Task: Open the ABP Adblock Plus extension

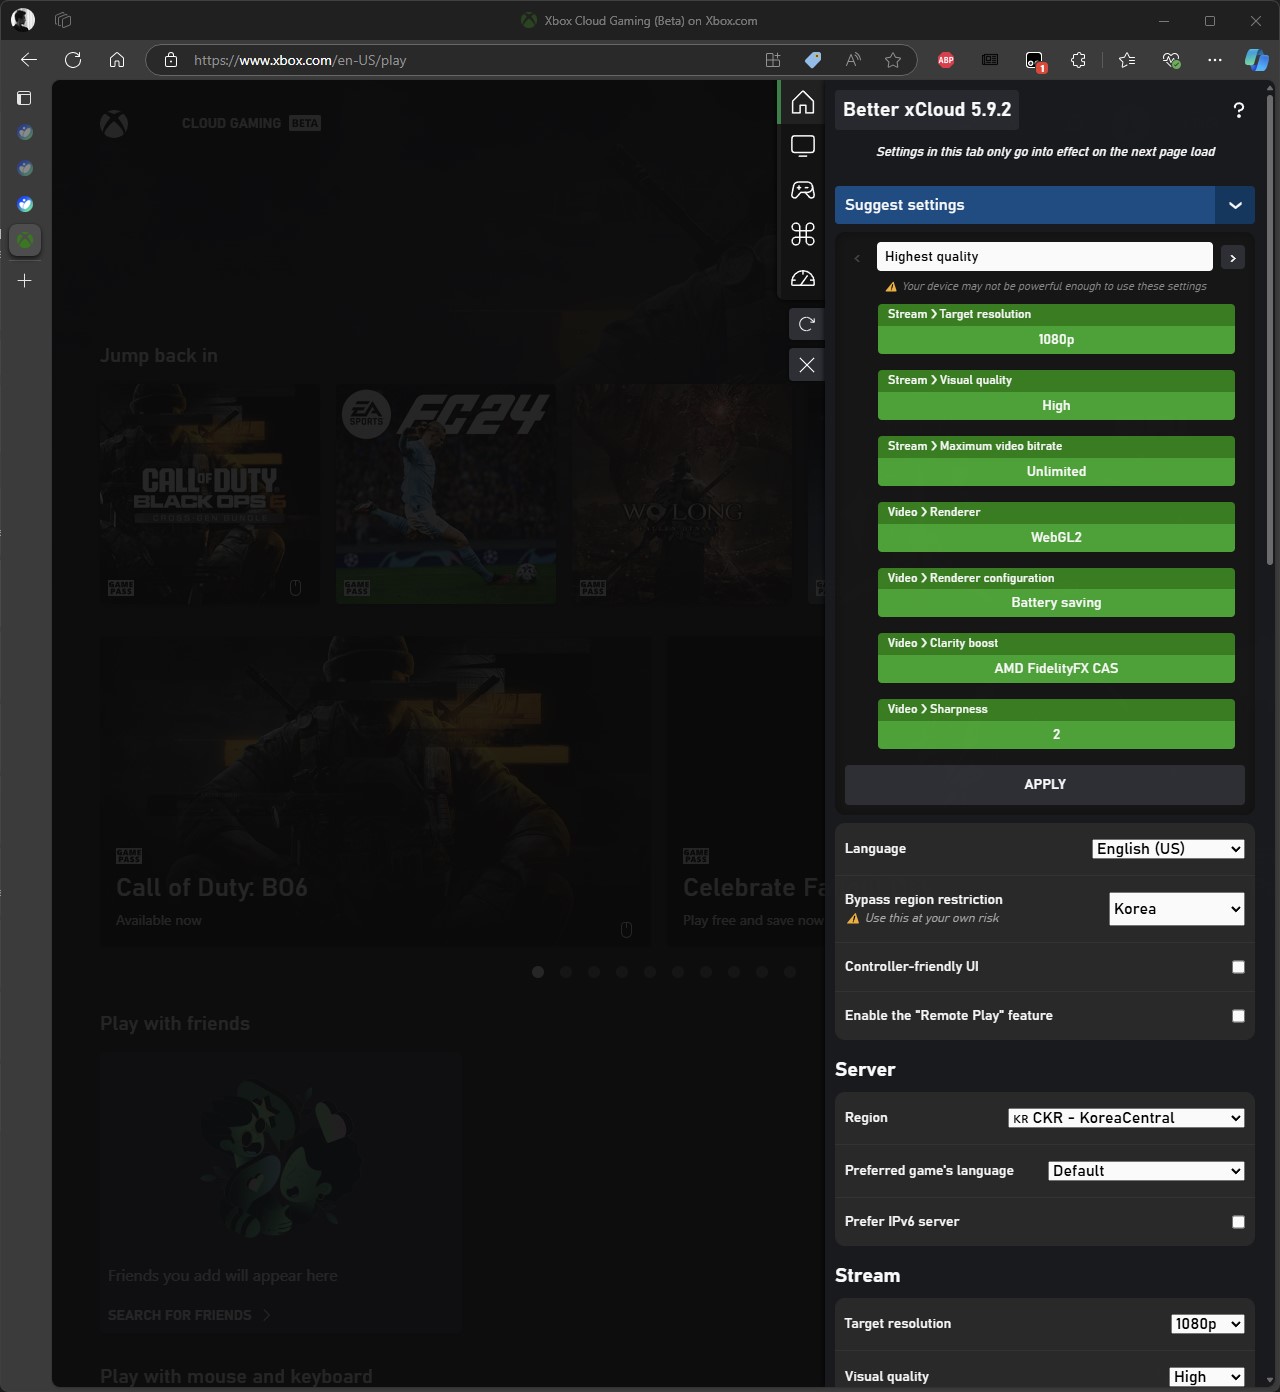Action: 946,60
